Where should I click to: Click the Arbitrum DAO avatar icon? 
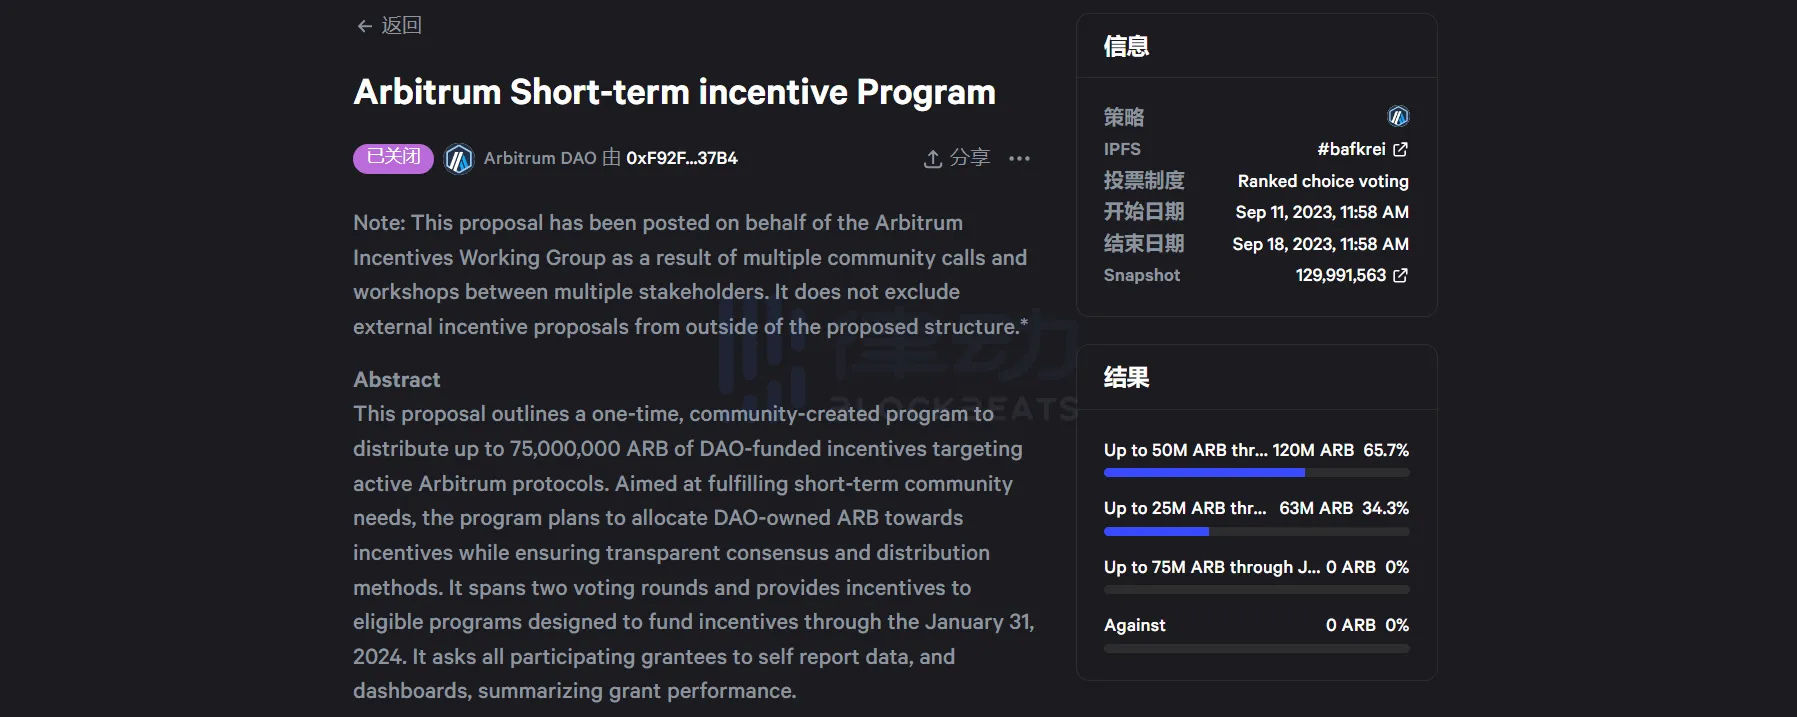coord(458,158)
